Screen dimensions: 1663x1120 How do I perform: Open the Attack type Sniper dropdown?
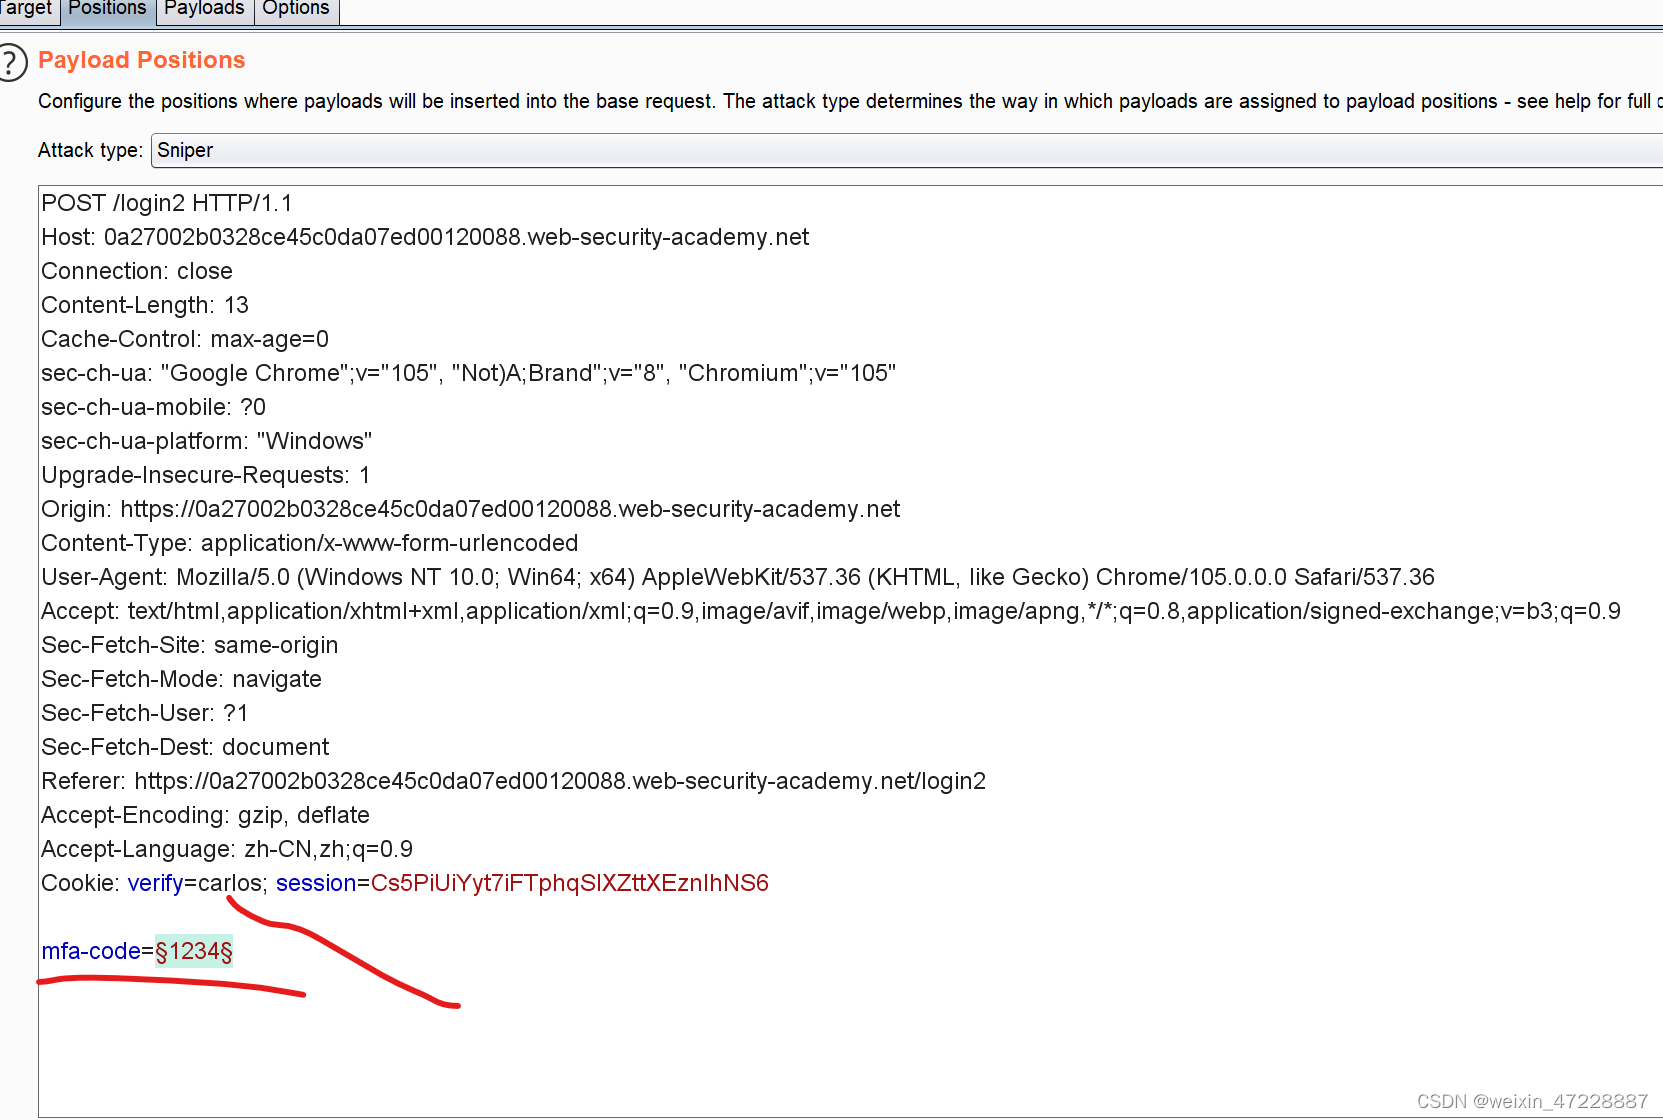tap(907, 150)
